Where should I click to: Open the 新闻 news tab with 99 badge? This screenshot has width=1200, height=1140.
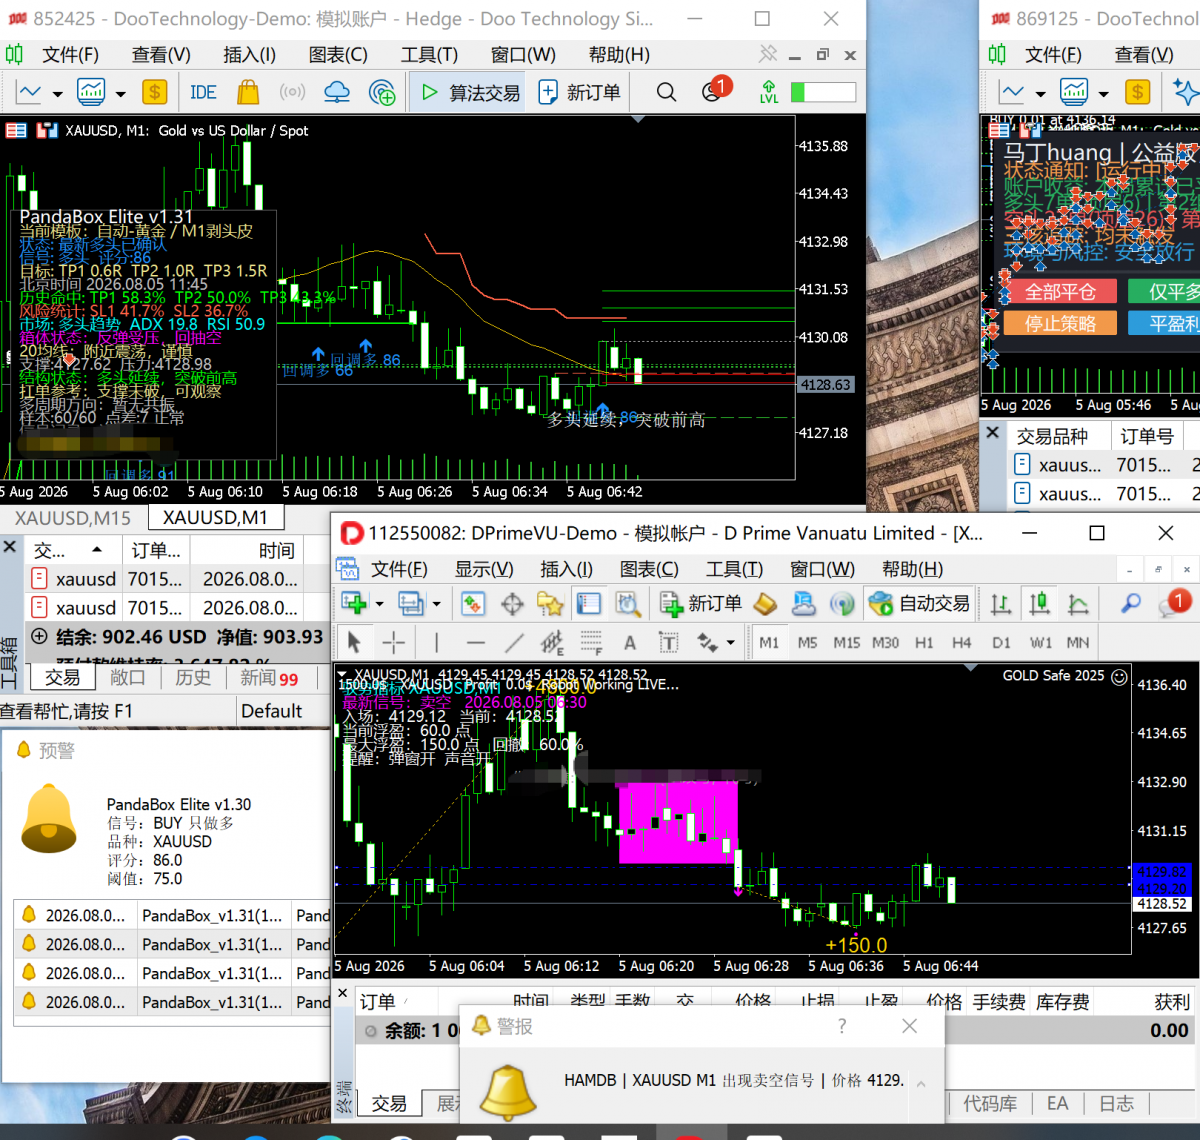[268, 678]
